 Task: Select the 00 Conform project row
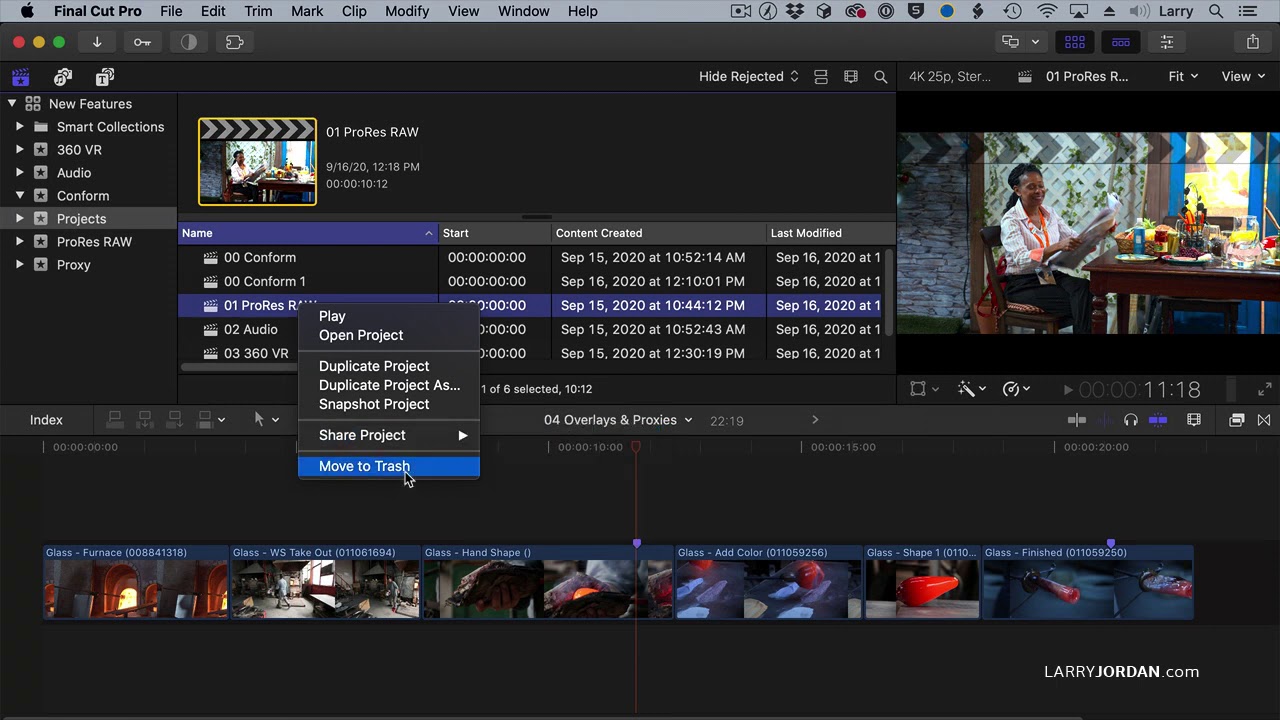point(531,257)
